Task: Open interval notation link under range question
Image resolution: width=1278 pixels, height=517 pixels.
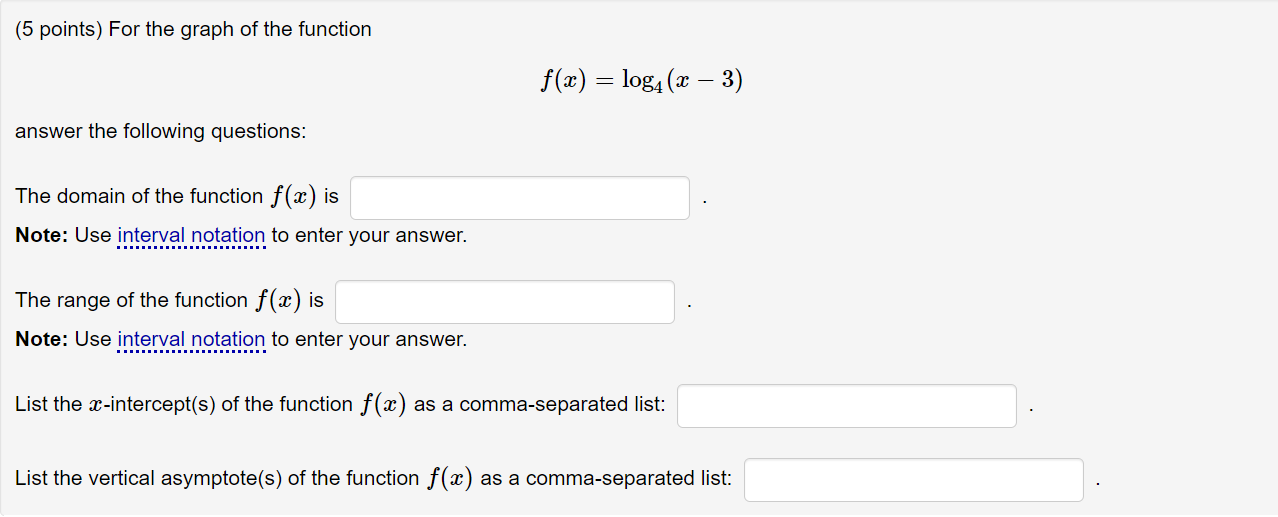Action: 191,340
